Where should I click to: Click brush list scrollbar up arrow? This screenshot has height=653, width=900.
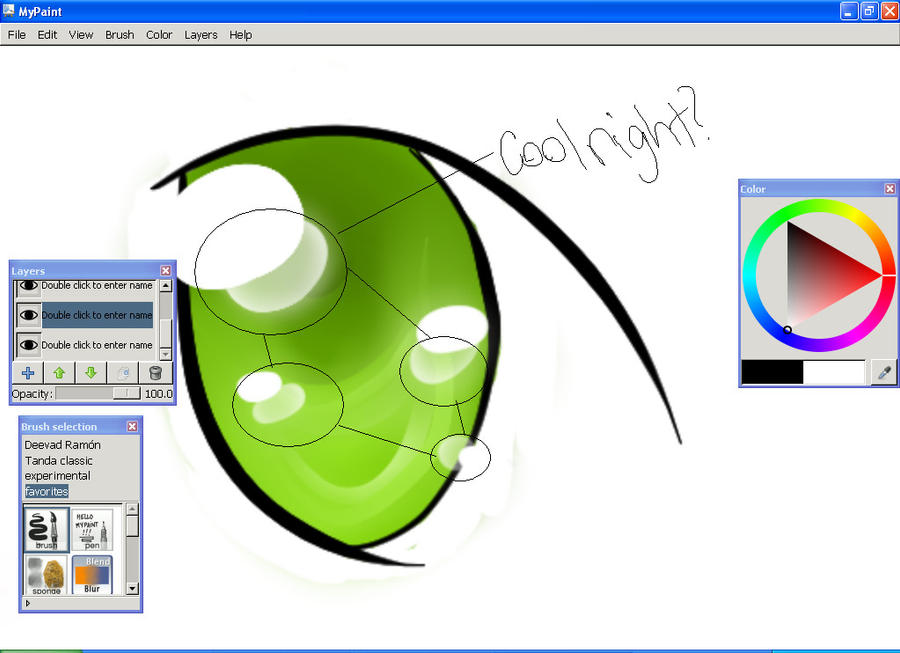132,509
